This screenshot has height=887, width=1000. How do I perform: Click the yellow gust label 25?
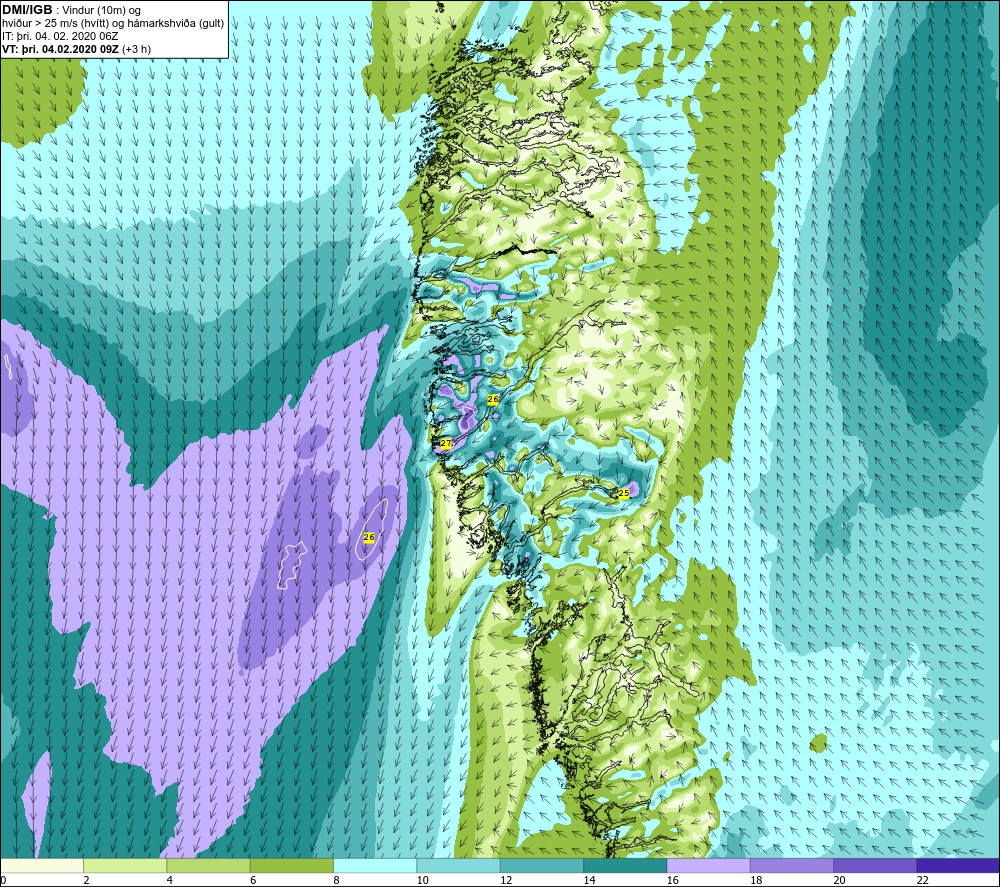point(624,493)
